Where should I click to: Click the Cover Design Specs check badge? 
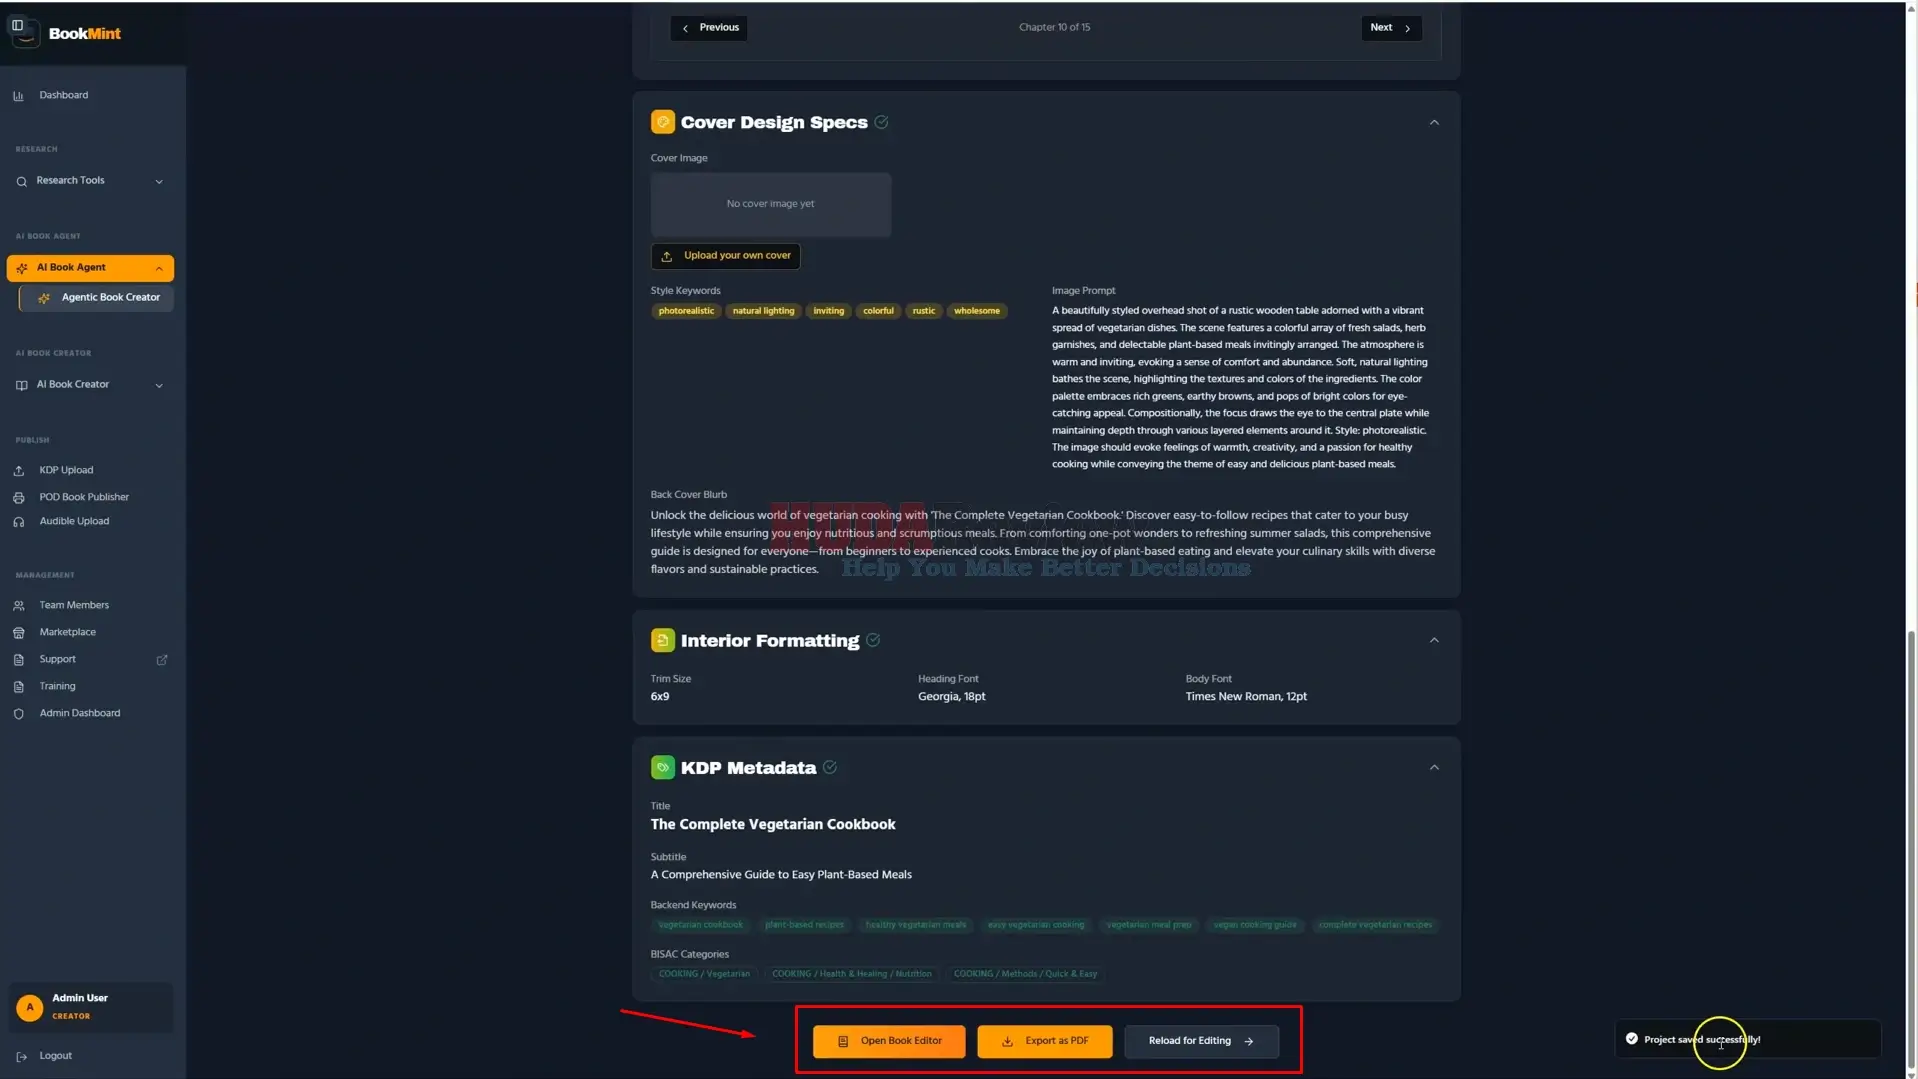(881, 122)
